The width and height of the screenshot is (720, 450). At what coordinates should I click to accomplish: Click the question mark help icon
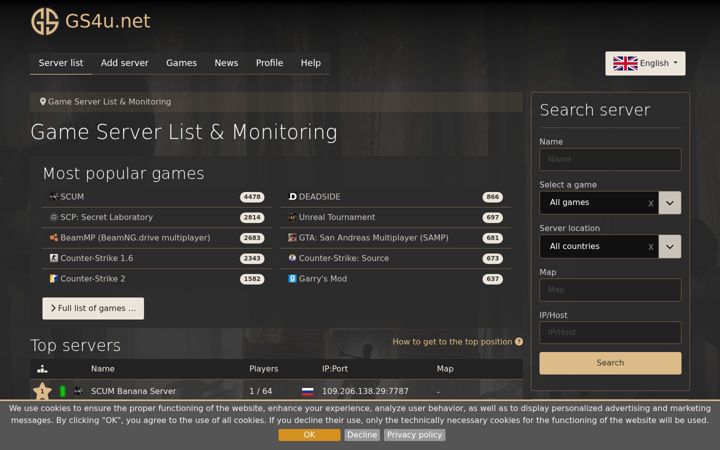click(519, 342)
